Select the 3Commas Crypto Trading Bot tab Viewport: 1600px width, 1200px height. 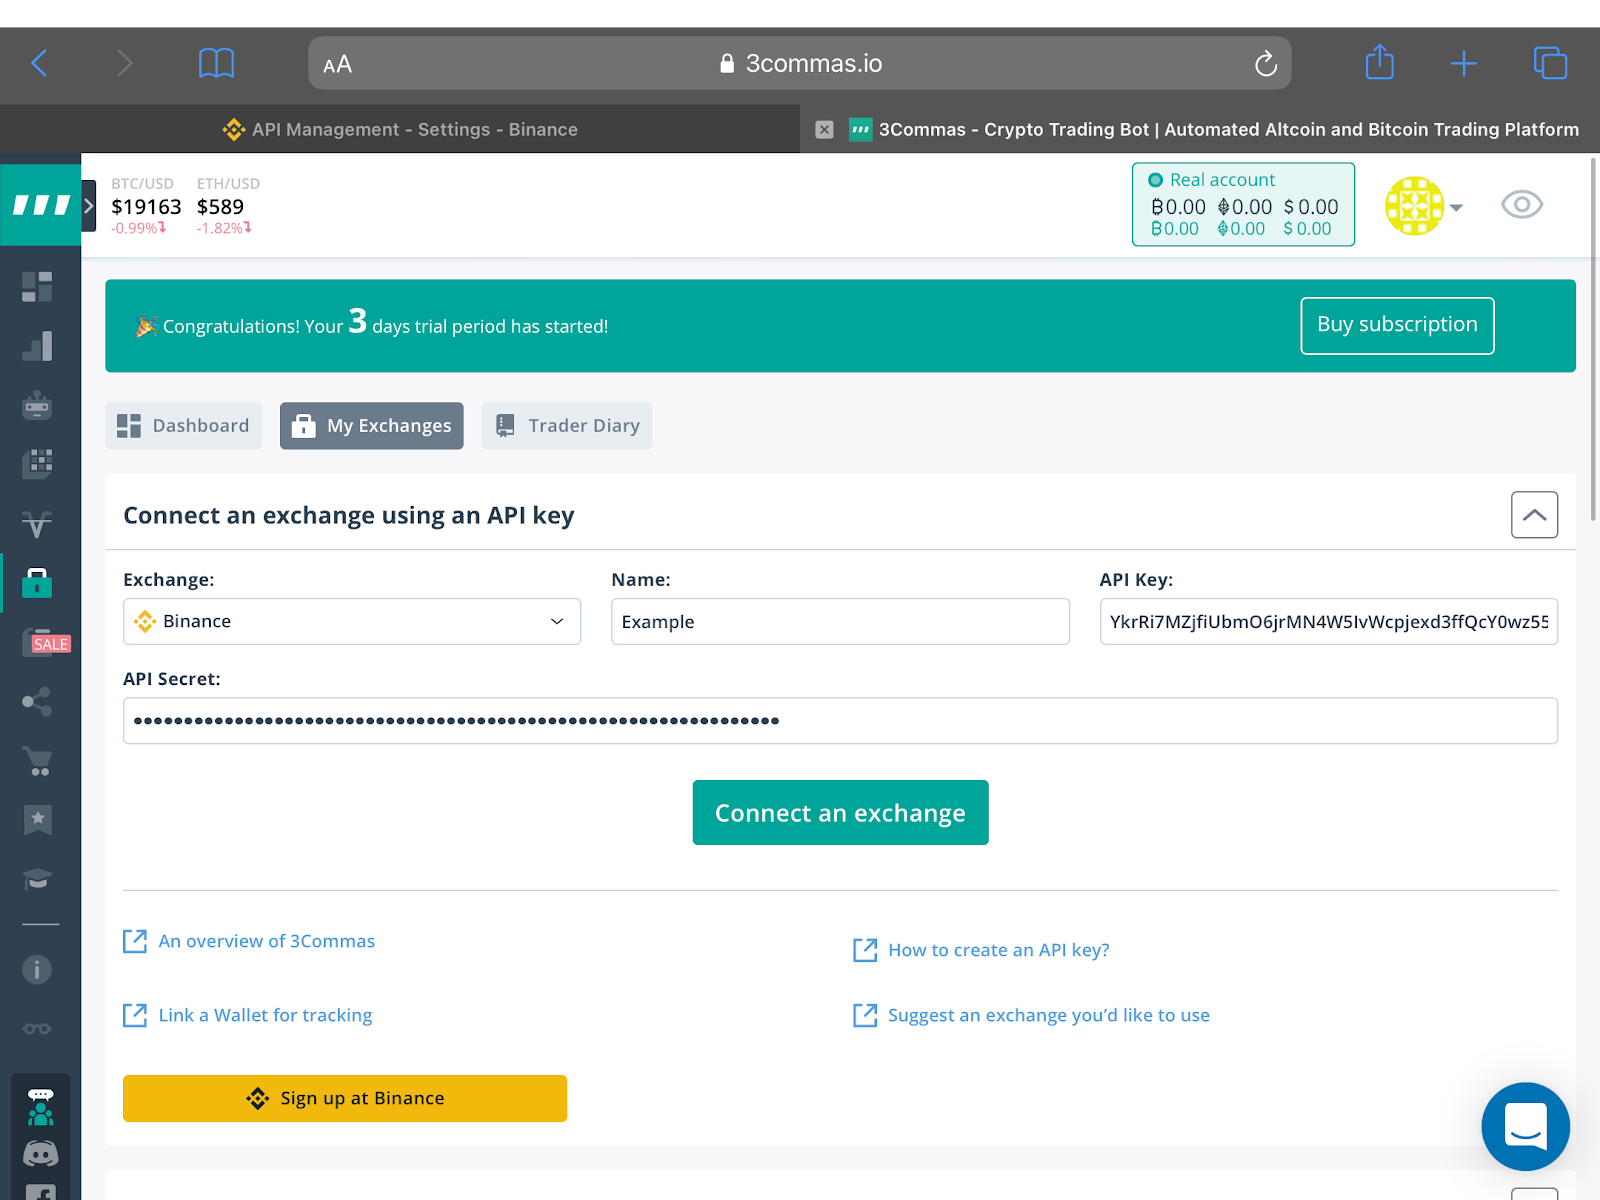(1200, 129)
